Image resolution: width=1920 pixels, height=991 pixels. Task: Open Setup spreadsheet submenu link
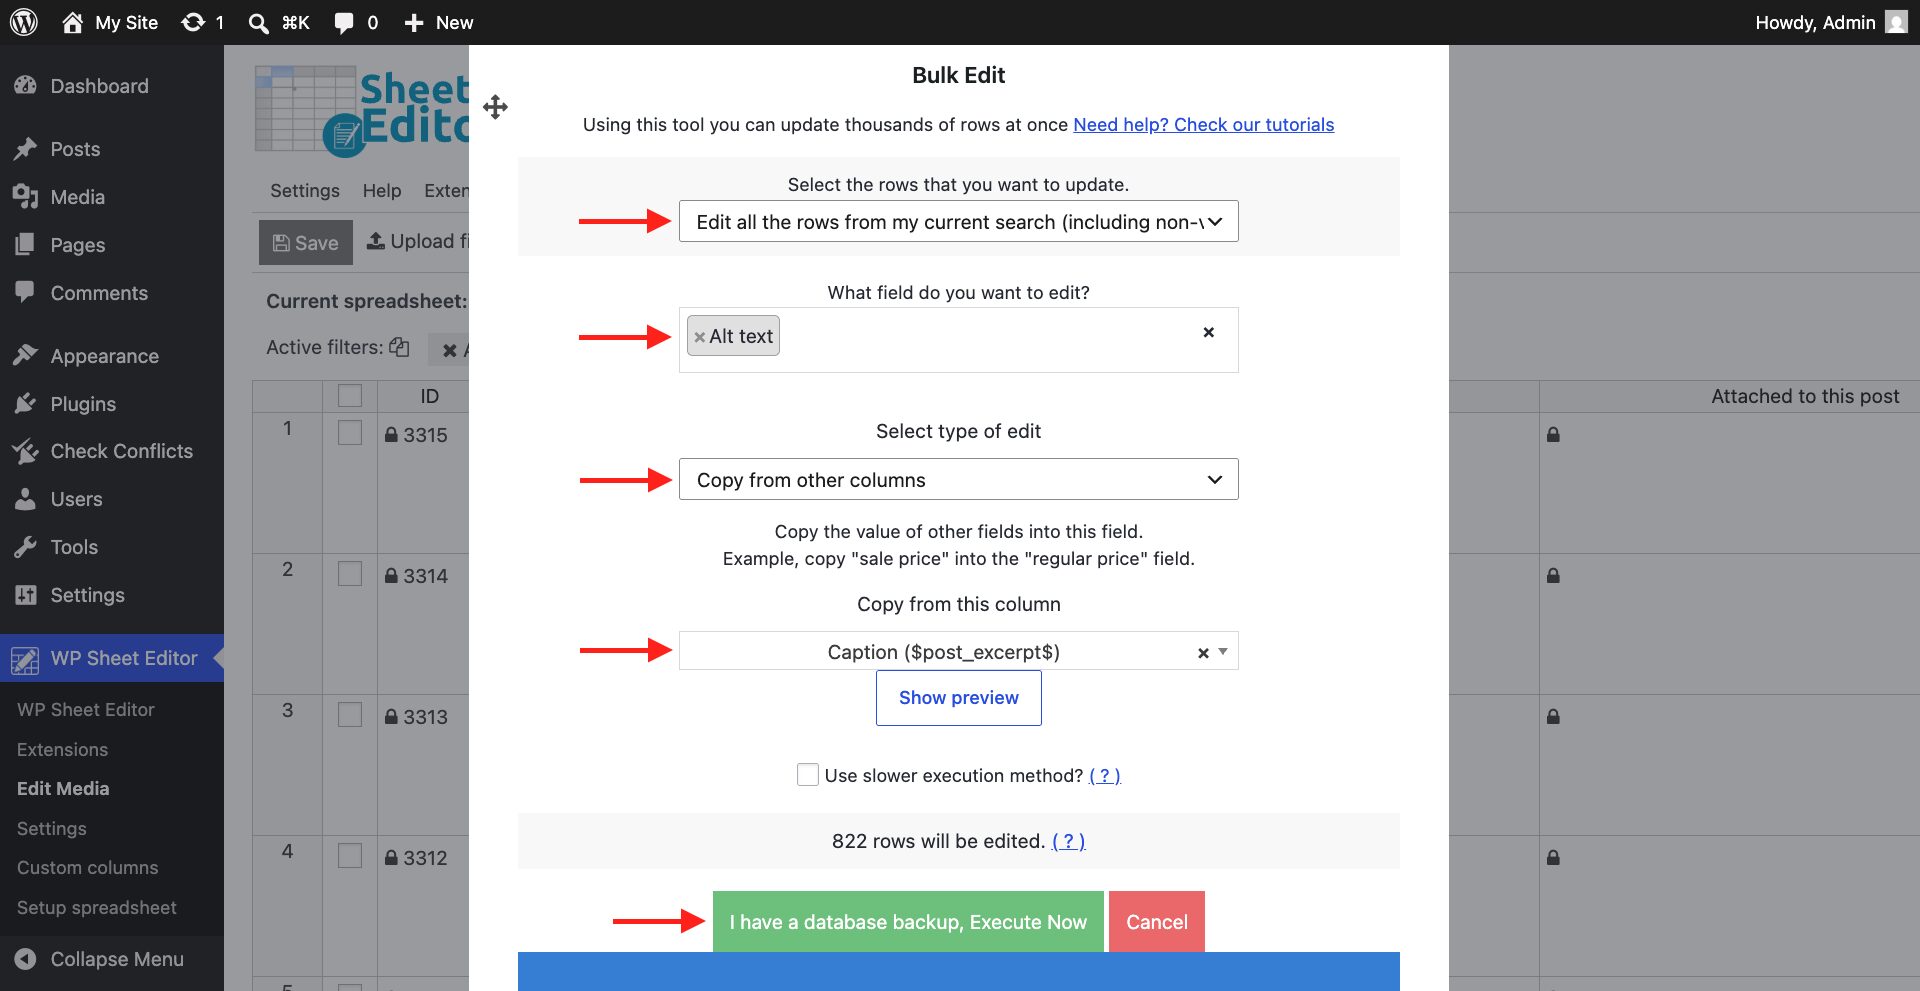[96, 908]
